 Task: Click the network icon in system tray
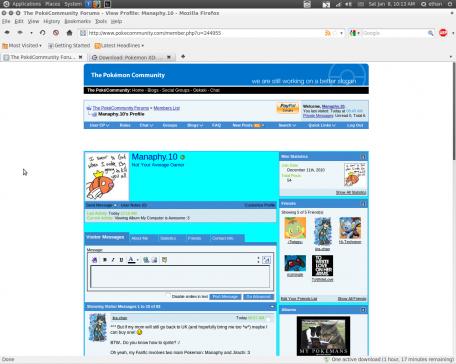pyautogui.click(x=338, y=4)
